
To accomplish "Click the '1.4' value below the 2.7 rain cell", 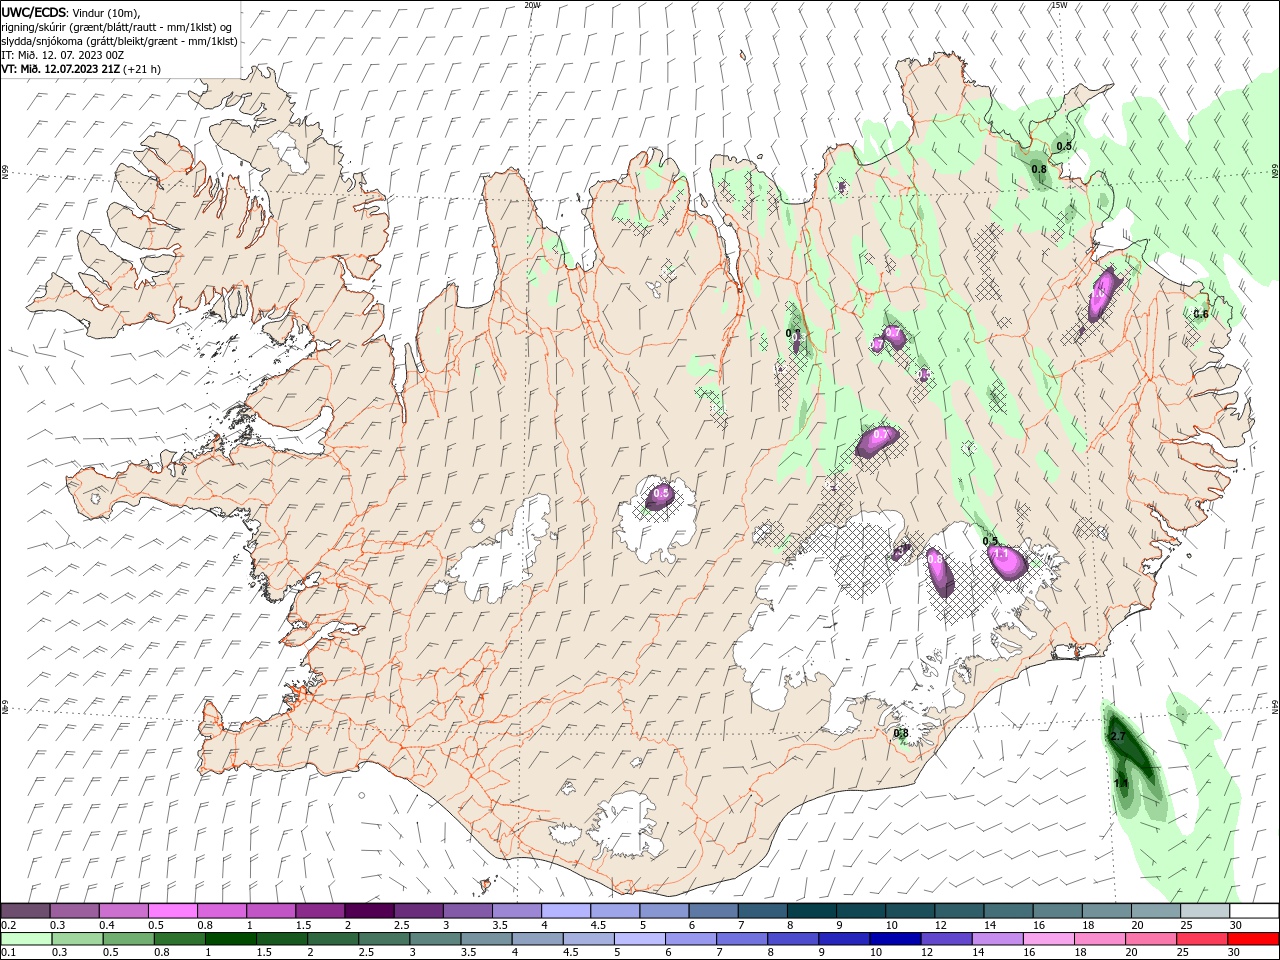I will [x=1121, y=783].
